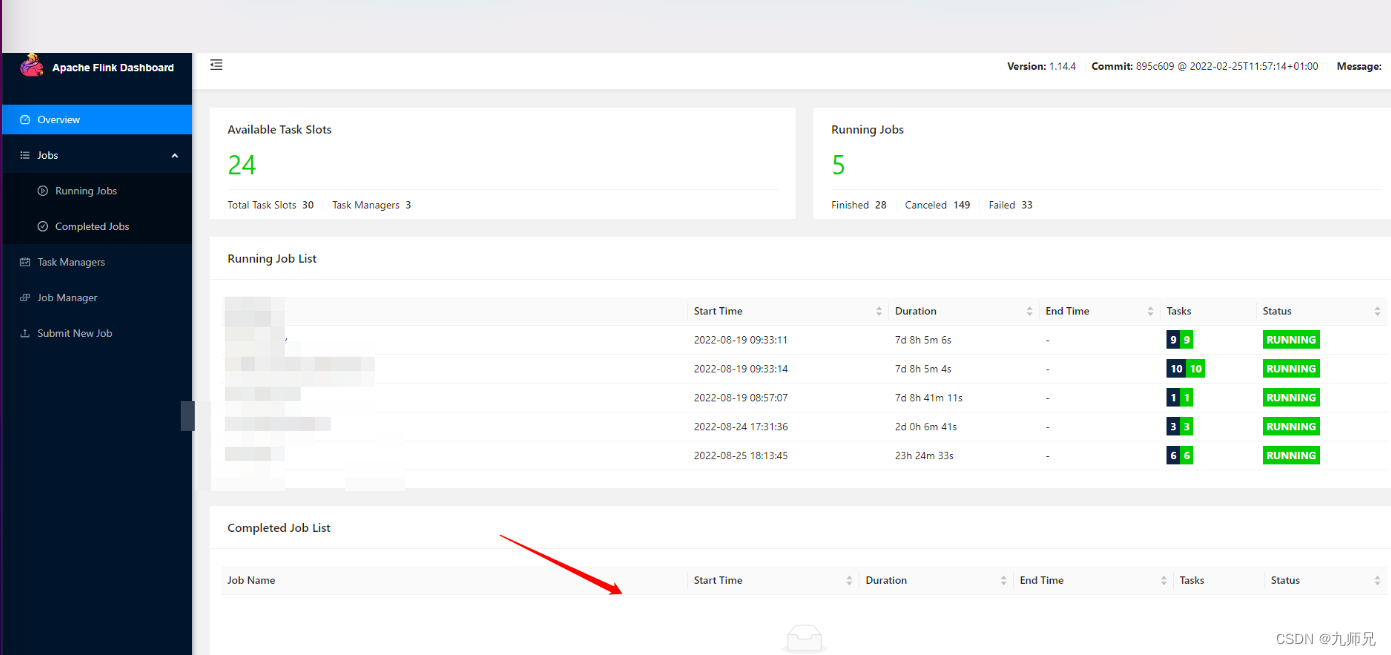
Task: Click the Task Managers schedule icon
Action: (26, 262)
